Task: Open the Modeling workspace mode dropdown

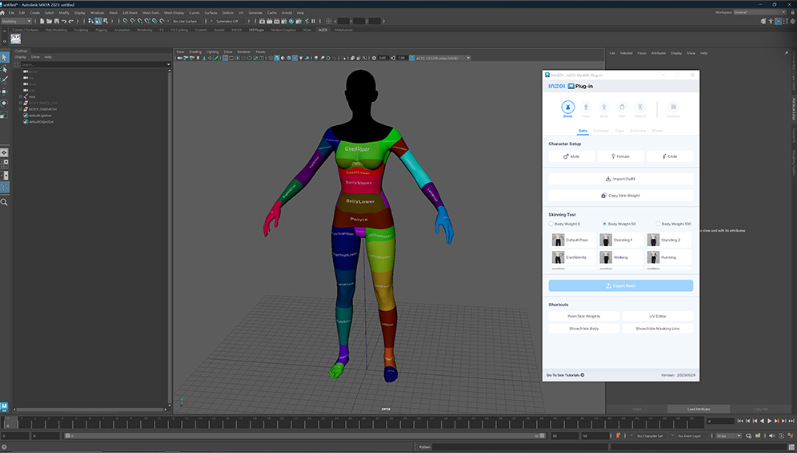Action: (x=17, y=21)
